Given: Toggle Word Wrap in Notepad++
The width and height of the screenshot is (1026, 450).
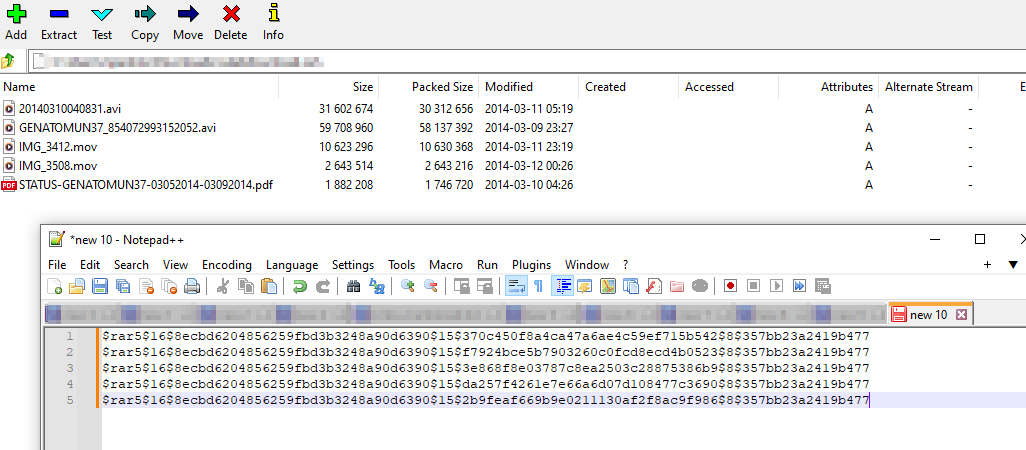Looking at the screenshot, I should (x=516, y=286).
